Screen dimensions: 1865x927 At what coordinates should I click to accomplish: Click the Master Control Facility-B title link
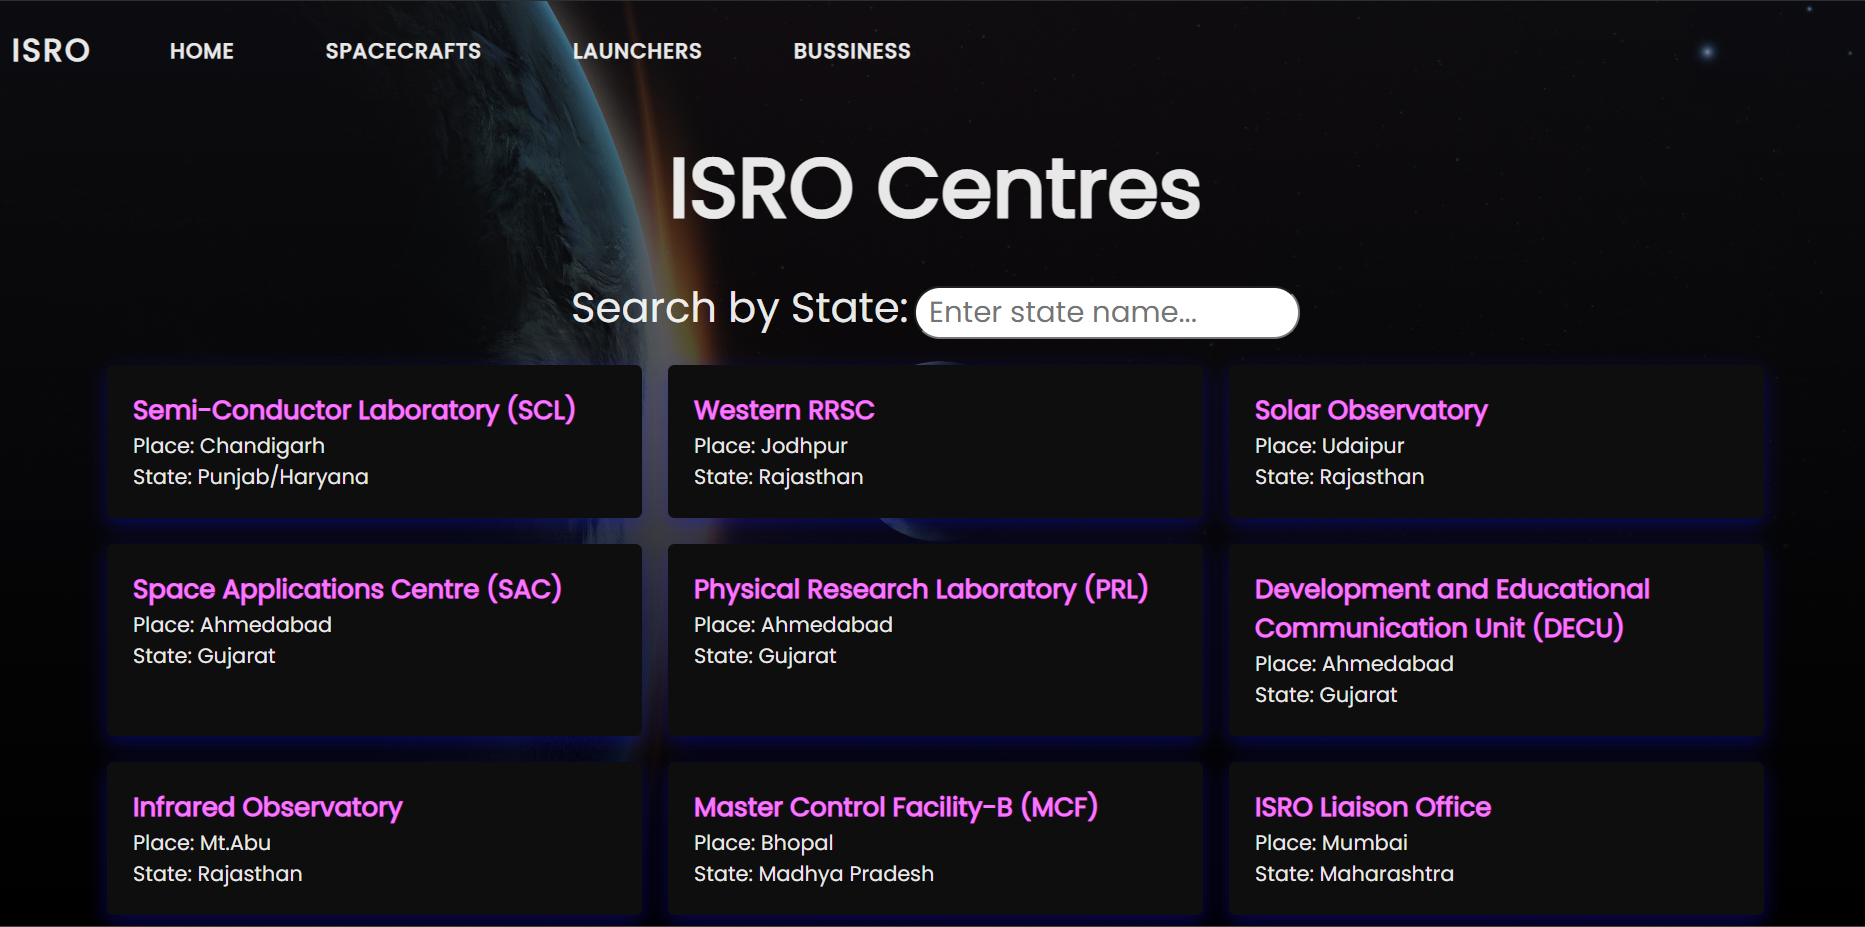896,806
